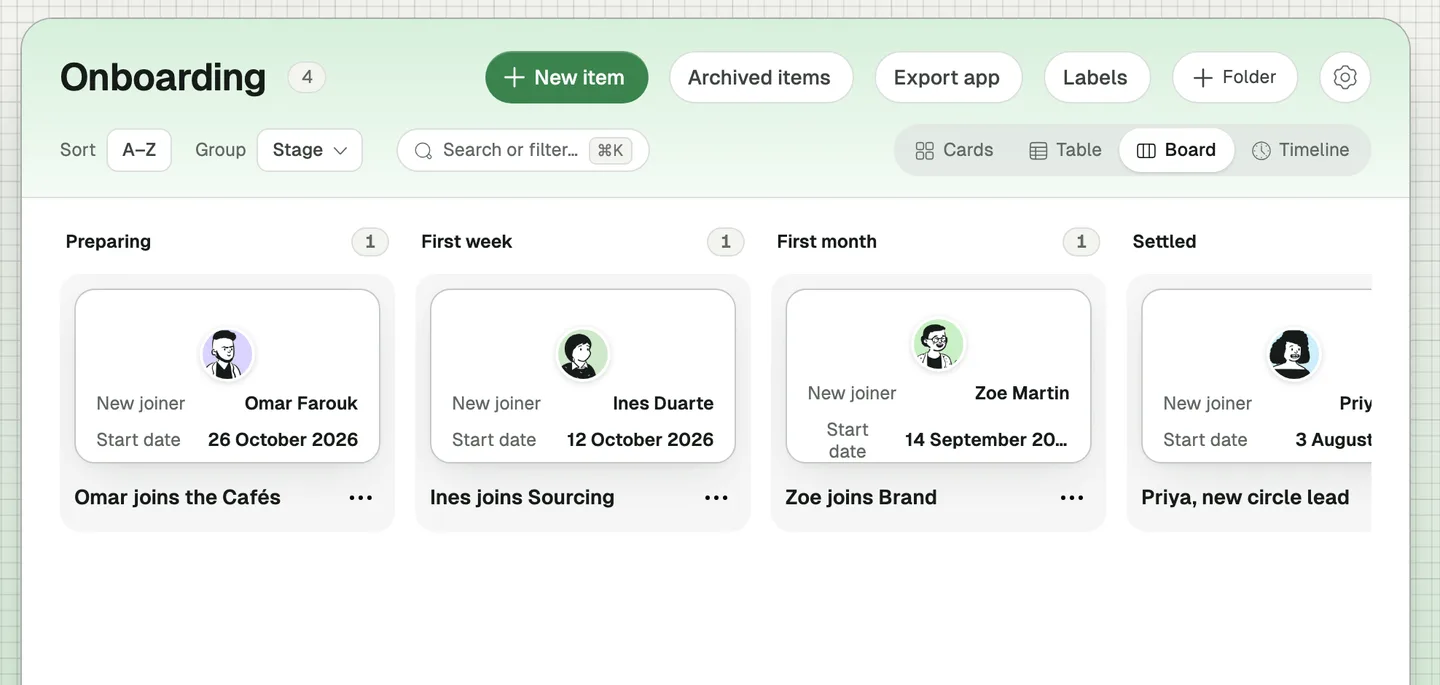
Task: Open the settings gear icon
Action: (1345, 77)
